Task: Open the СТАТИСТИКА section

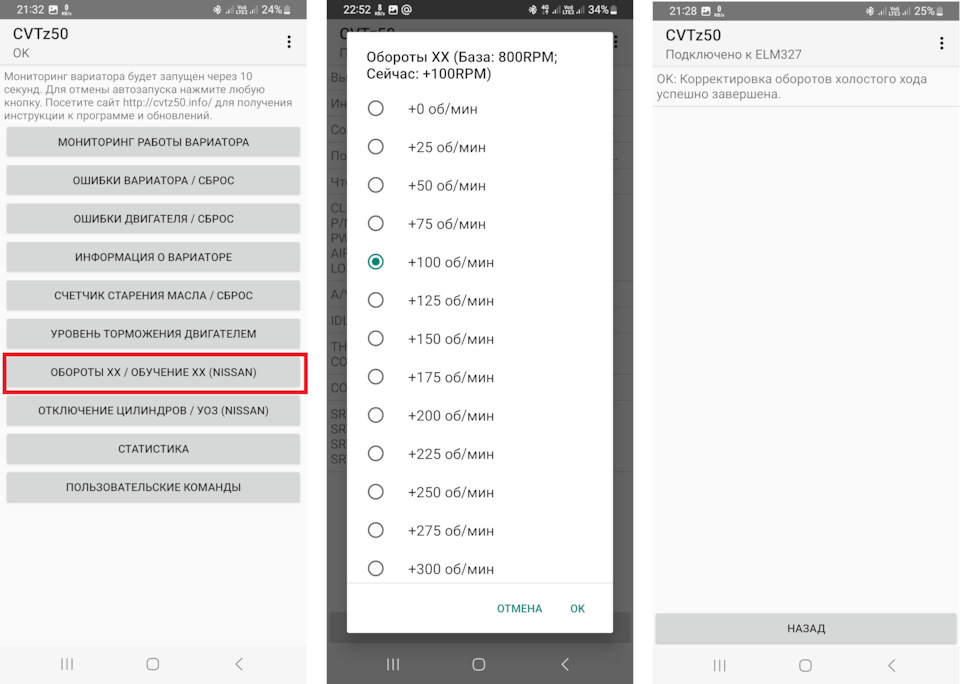Action: pyautogui.click(x=153, y=449)
